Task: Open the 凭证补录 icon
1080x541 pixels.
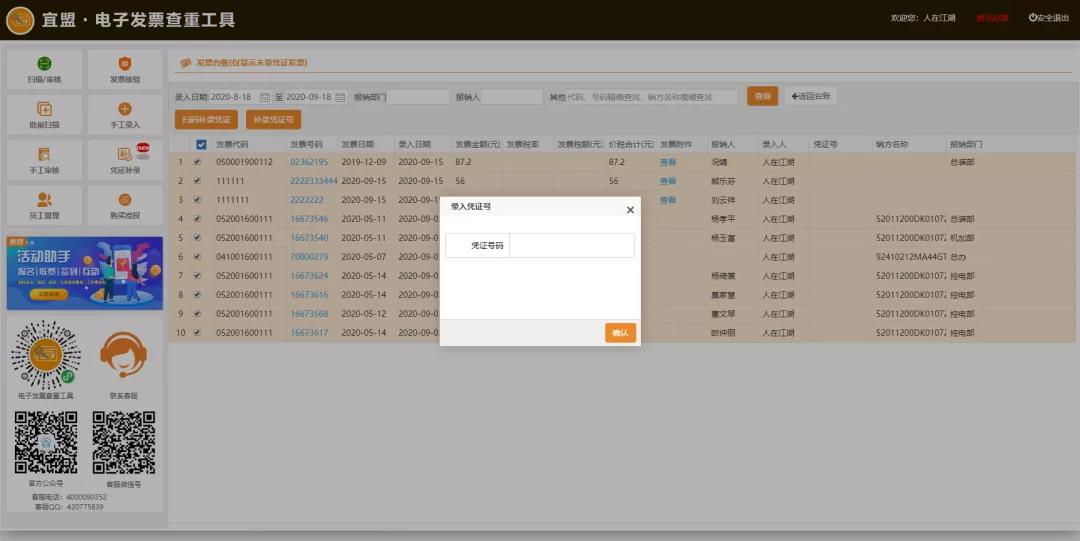Action: point(125,159)
